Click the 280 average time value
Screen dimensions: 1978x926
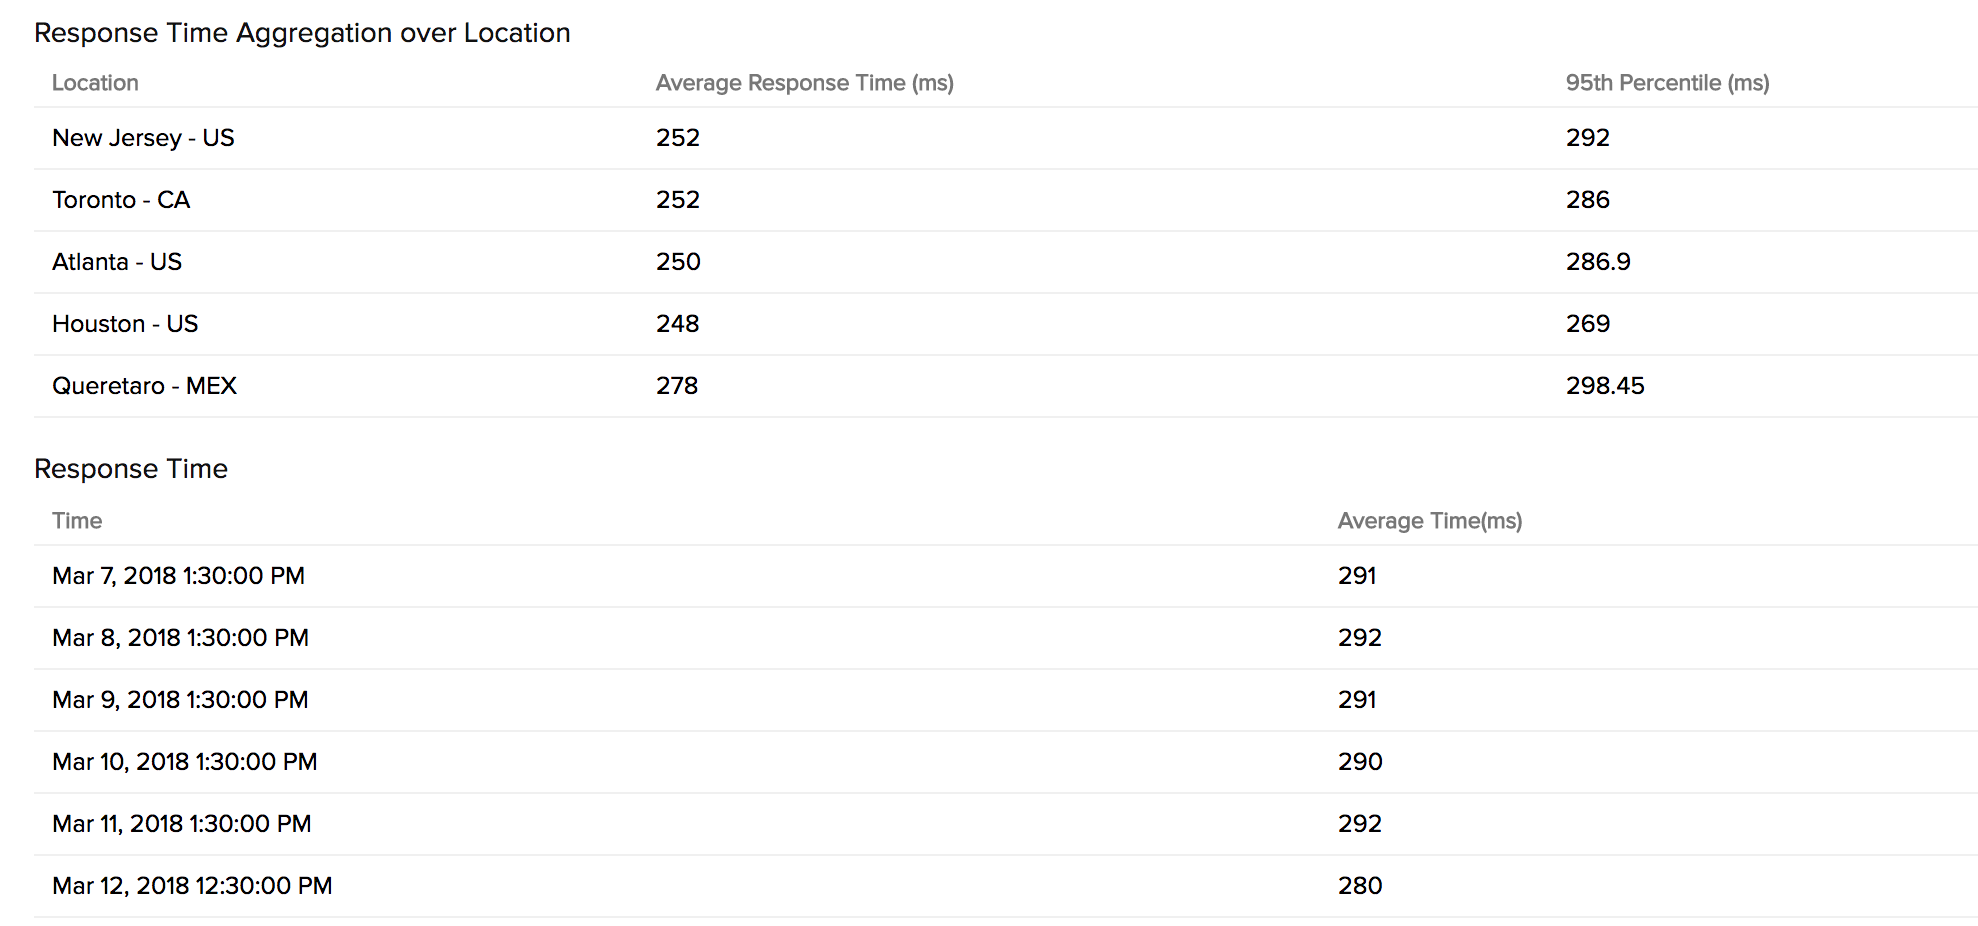pos(1360,886)
